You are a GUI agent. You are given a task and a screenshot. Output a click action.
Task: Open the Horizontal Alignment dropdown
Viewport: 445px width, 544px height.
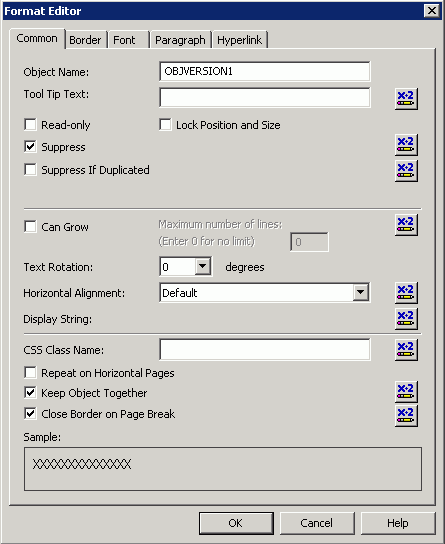pos(361,292)
